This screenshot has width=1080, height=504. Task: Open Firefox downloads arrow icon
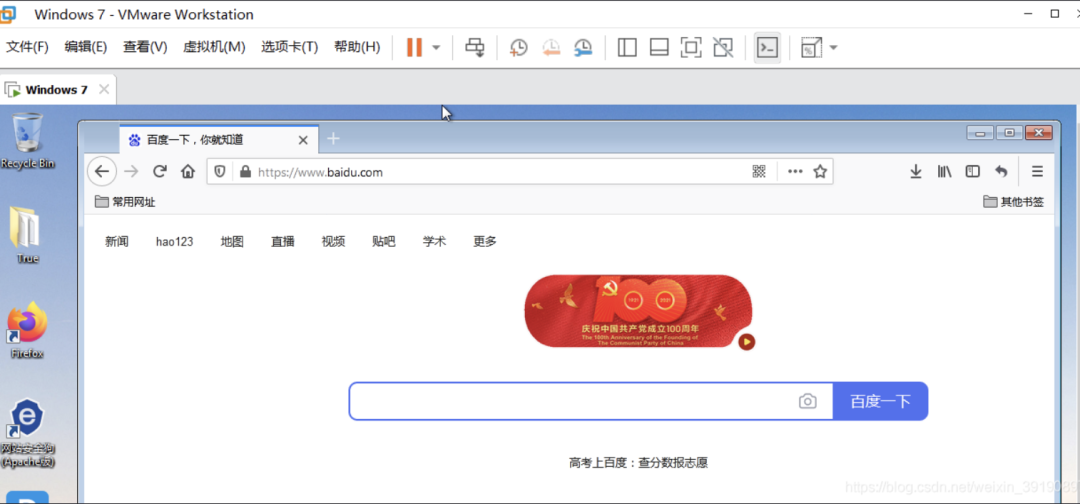915,171
